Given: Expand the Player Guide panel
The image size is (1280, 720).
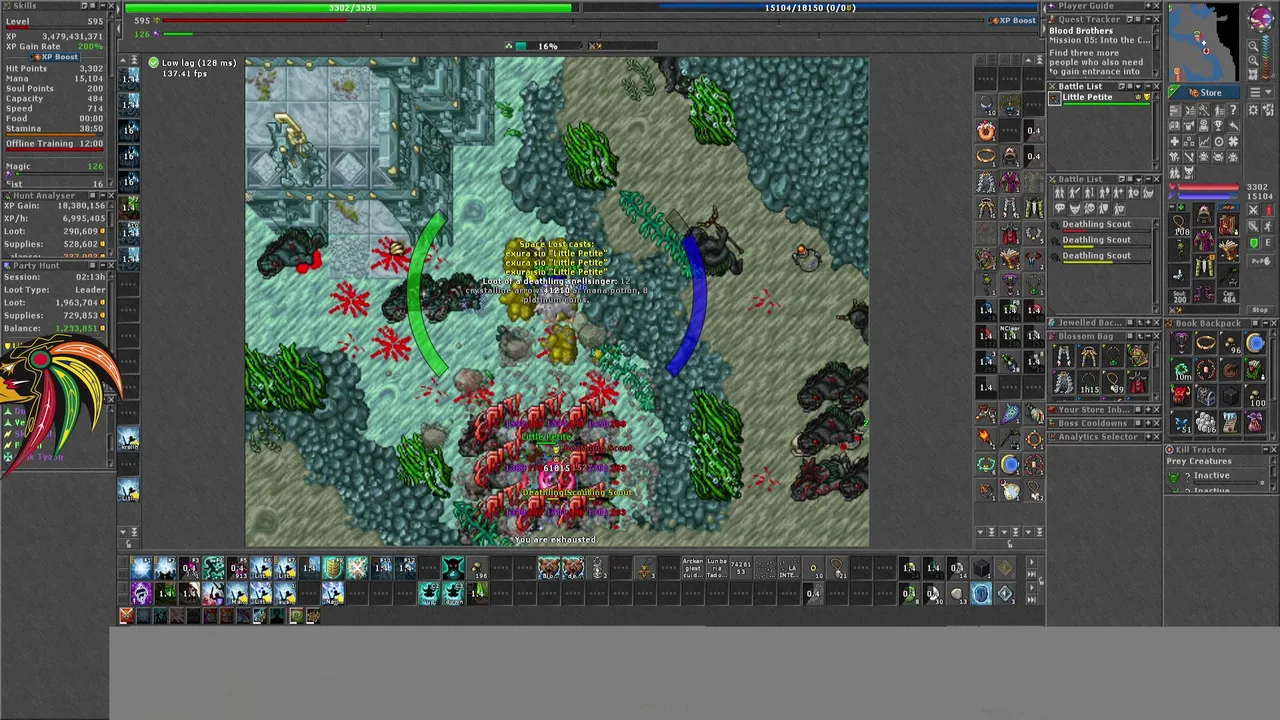Looking at the screenshot, I should pyautogui.click(x=1148, y=6).
